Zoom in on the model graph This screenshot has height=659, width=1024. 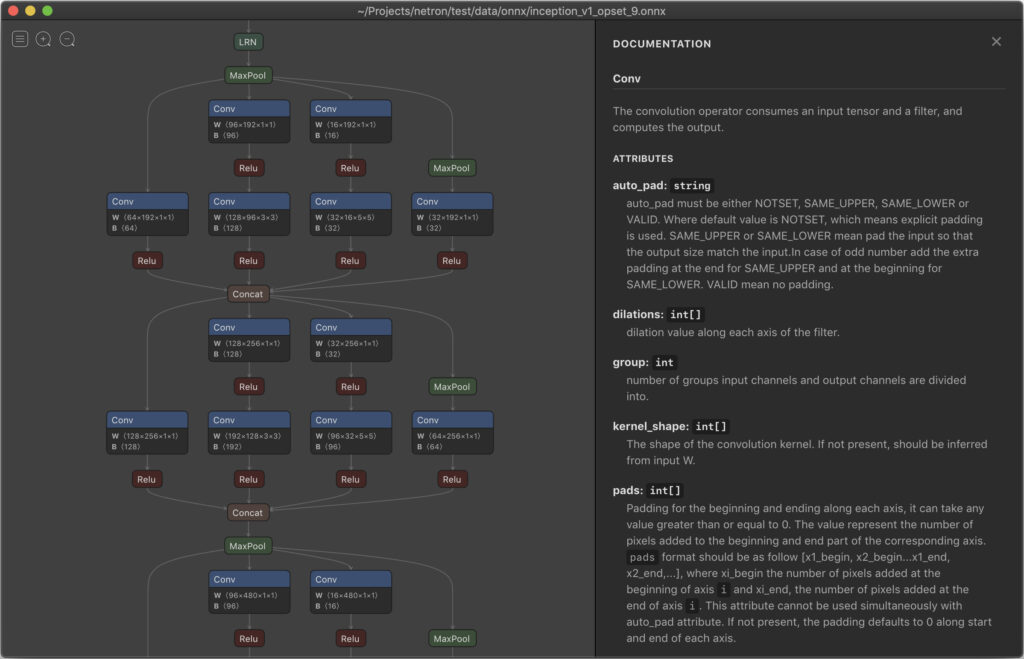44,38
